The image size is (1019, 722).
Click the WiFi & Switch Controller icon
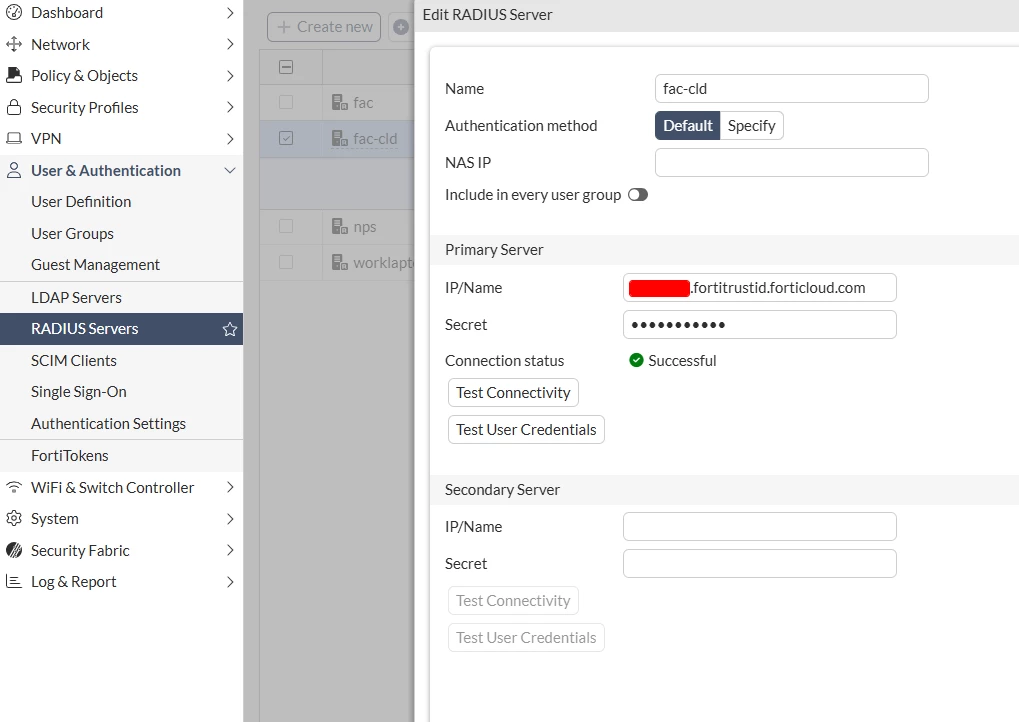coord(14,487)
